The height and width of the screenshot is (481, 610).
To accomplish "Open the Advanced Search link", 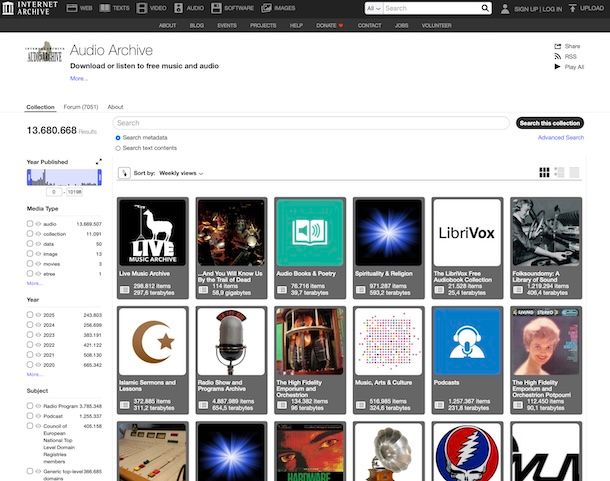I will [x=561, y=138].
